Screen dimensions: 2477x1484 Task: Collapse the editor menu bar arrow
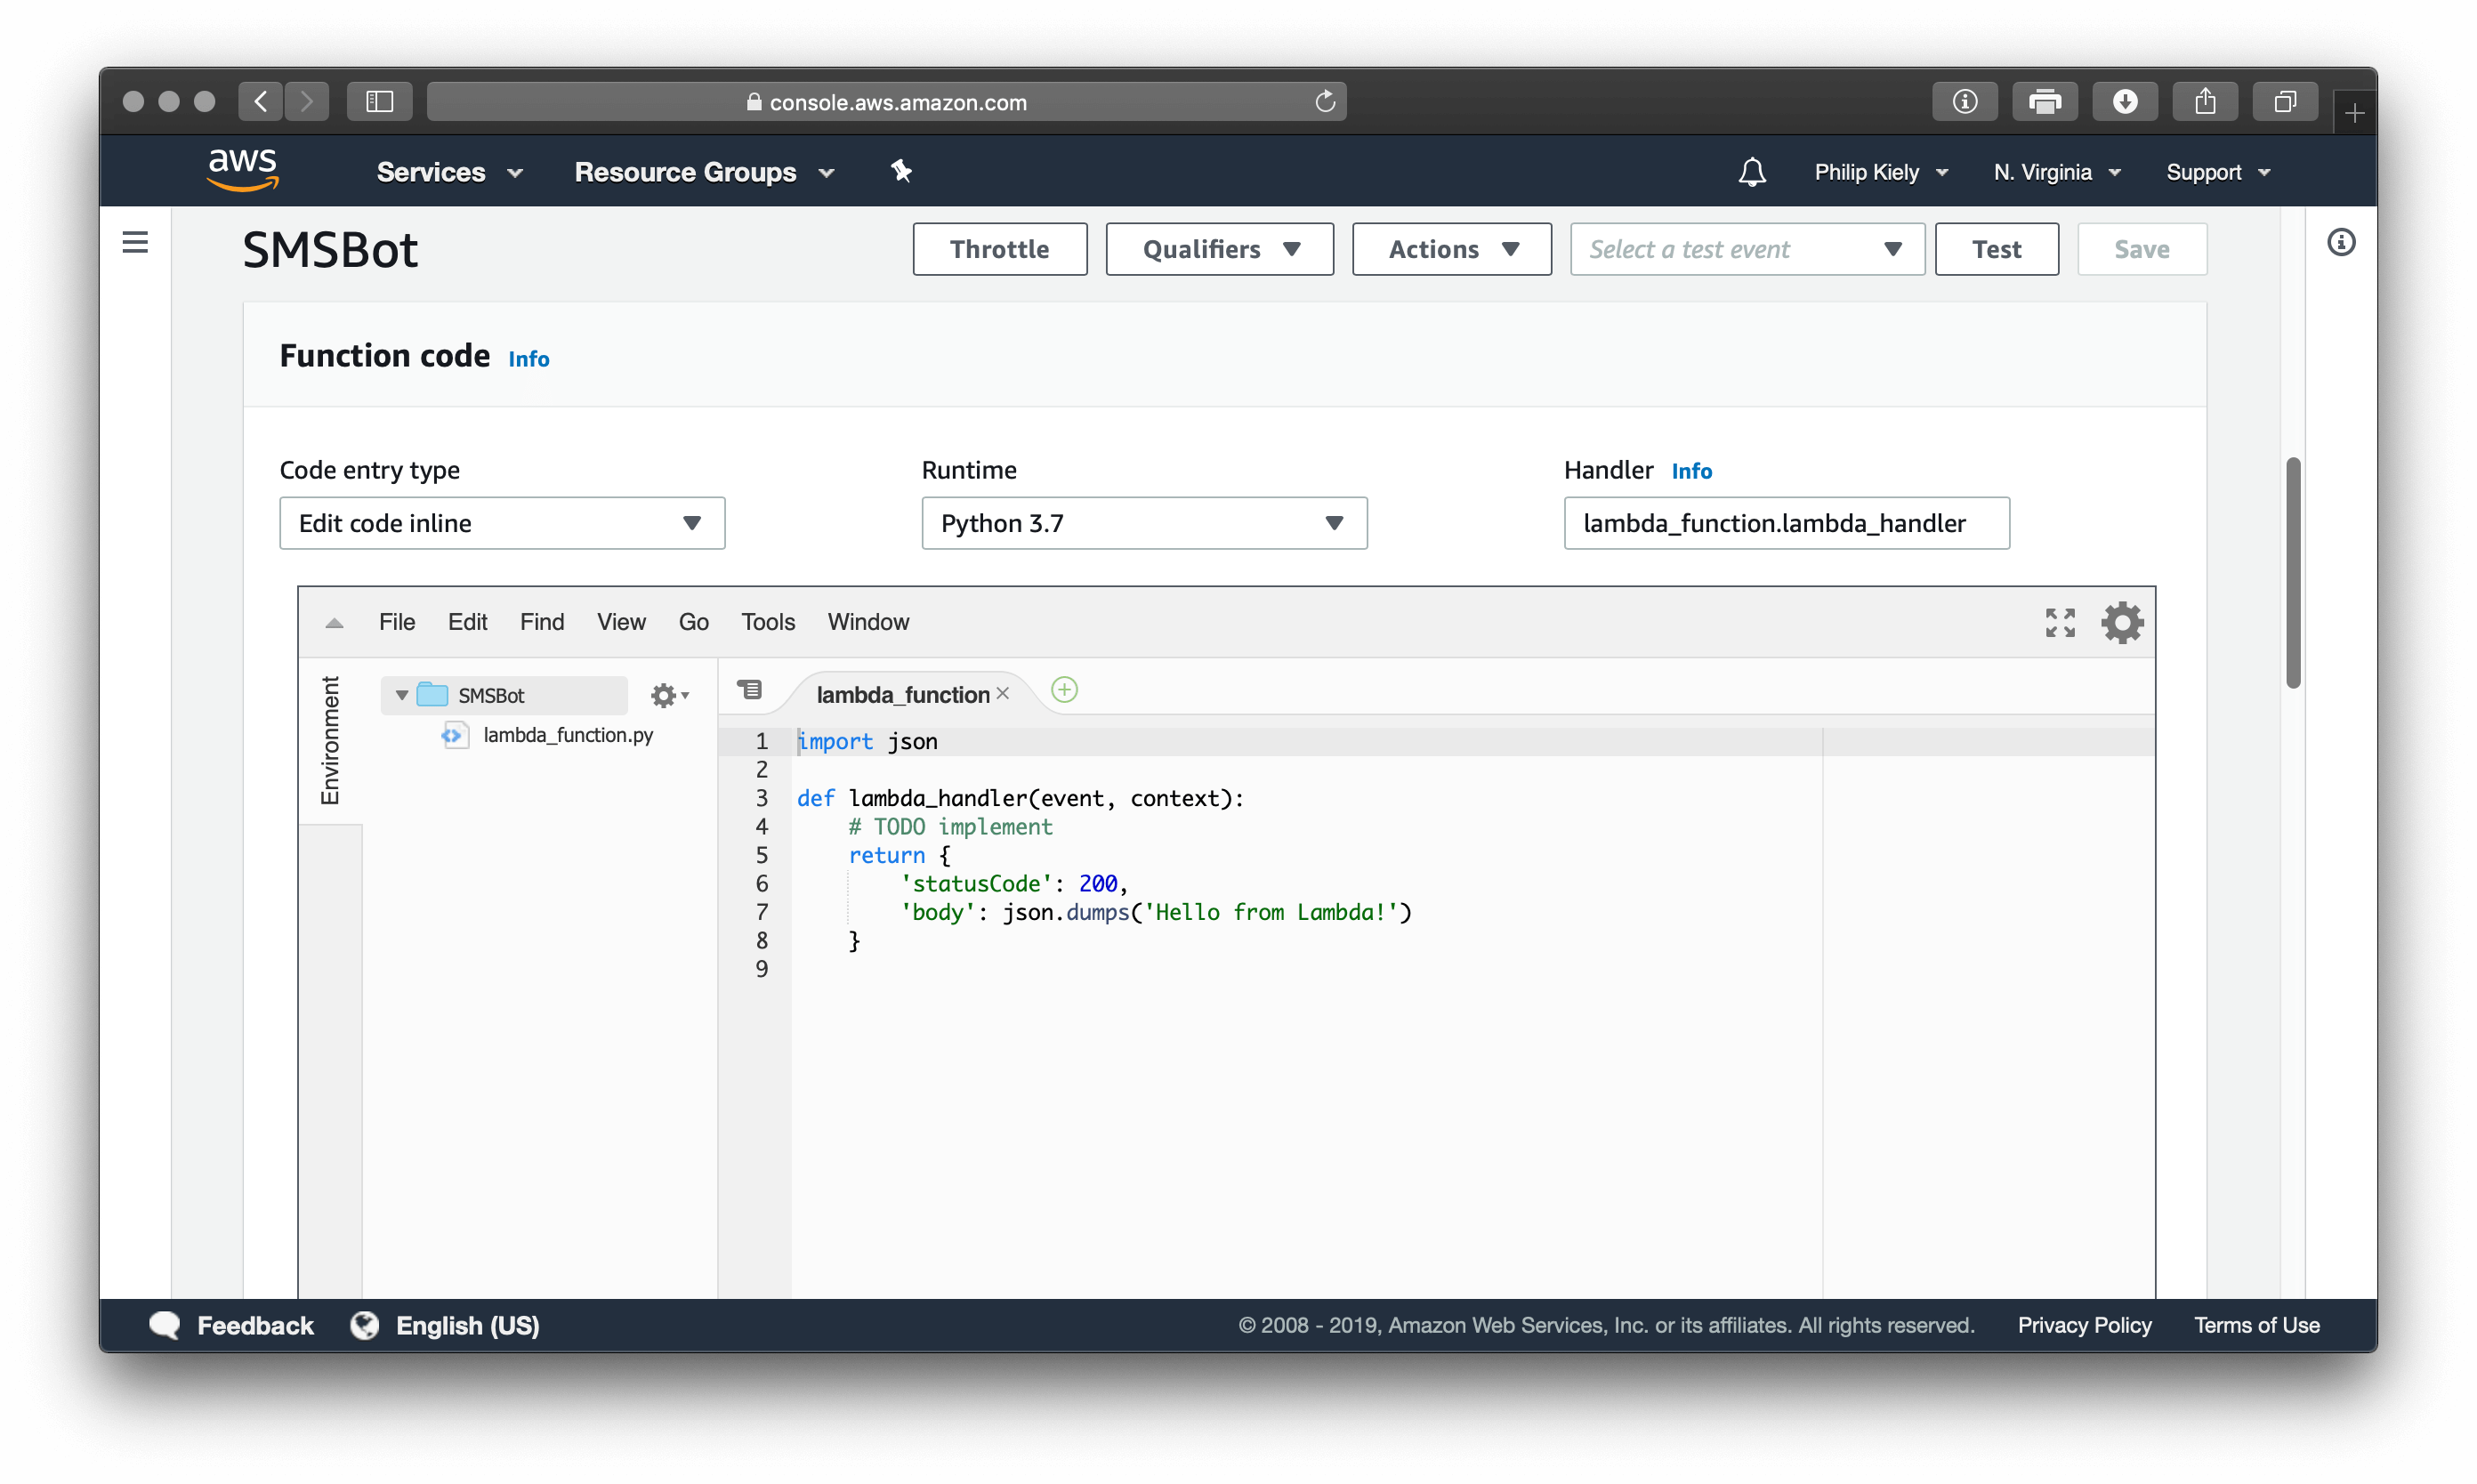[x=334, y=623]
